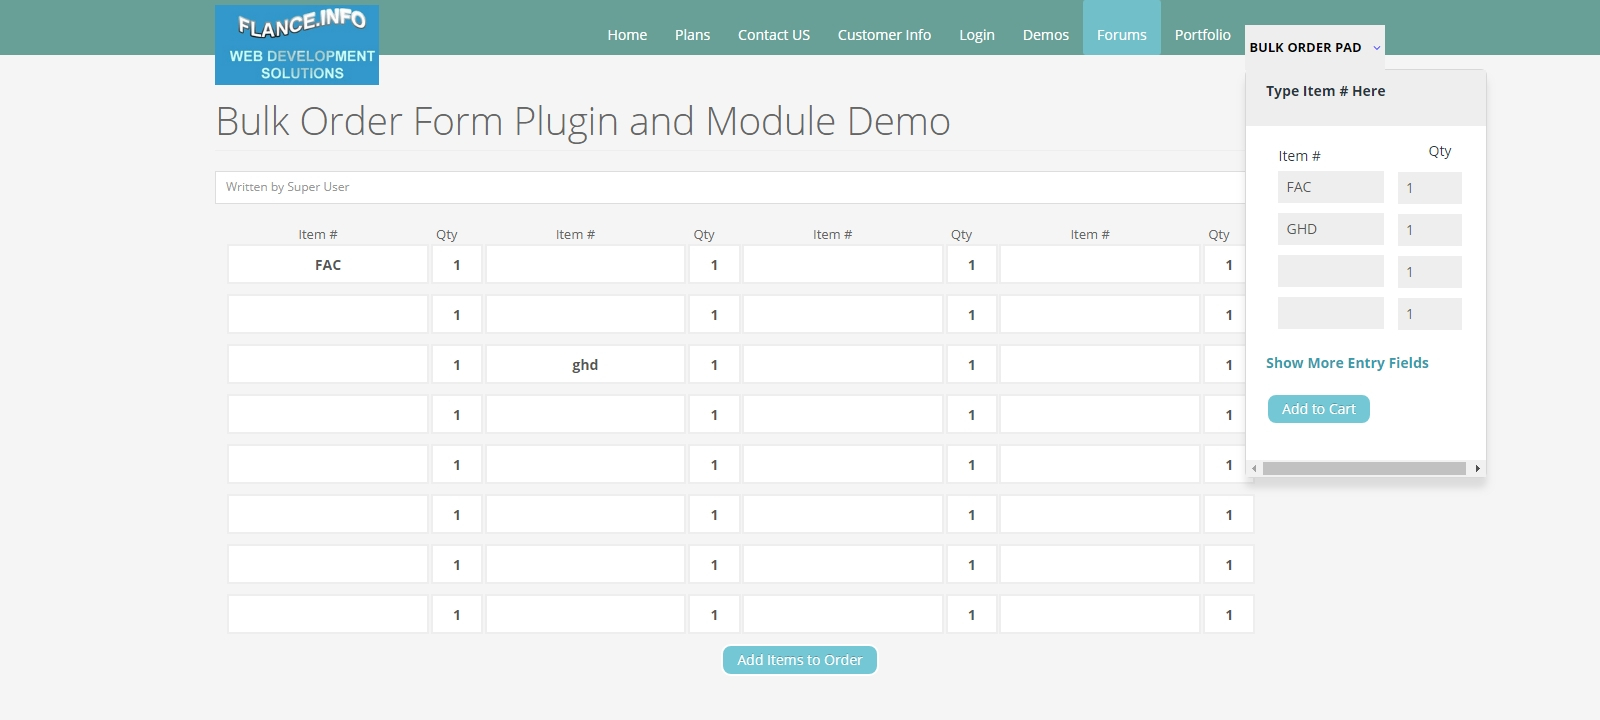Click the Add to Cart button
Screen dimensions: 1600x720
[1319, 409]
